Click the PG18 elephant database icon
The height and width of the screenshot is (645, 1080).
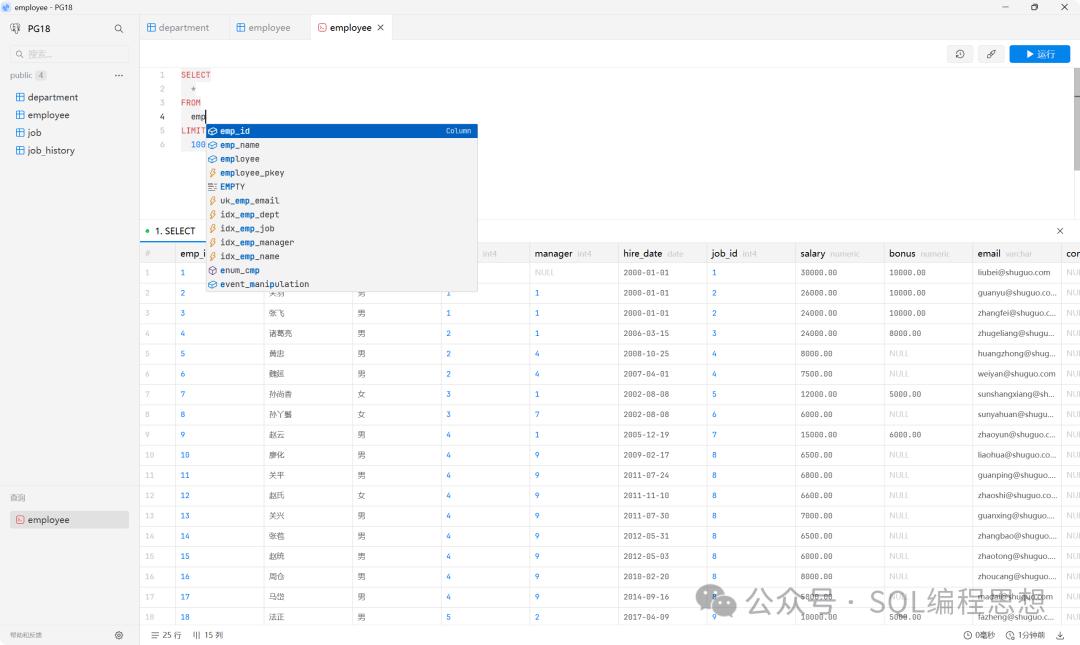point(15,29)
